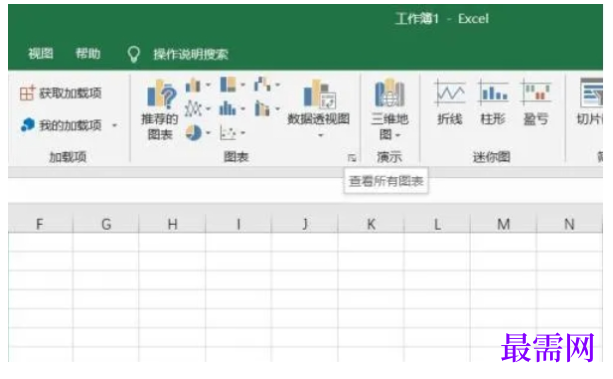
Task: Select column K header
Action: [x=371, y=224]
